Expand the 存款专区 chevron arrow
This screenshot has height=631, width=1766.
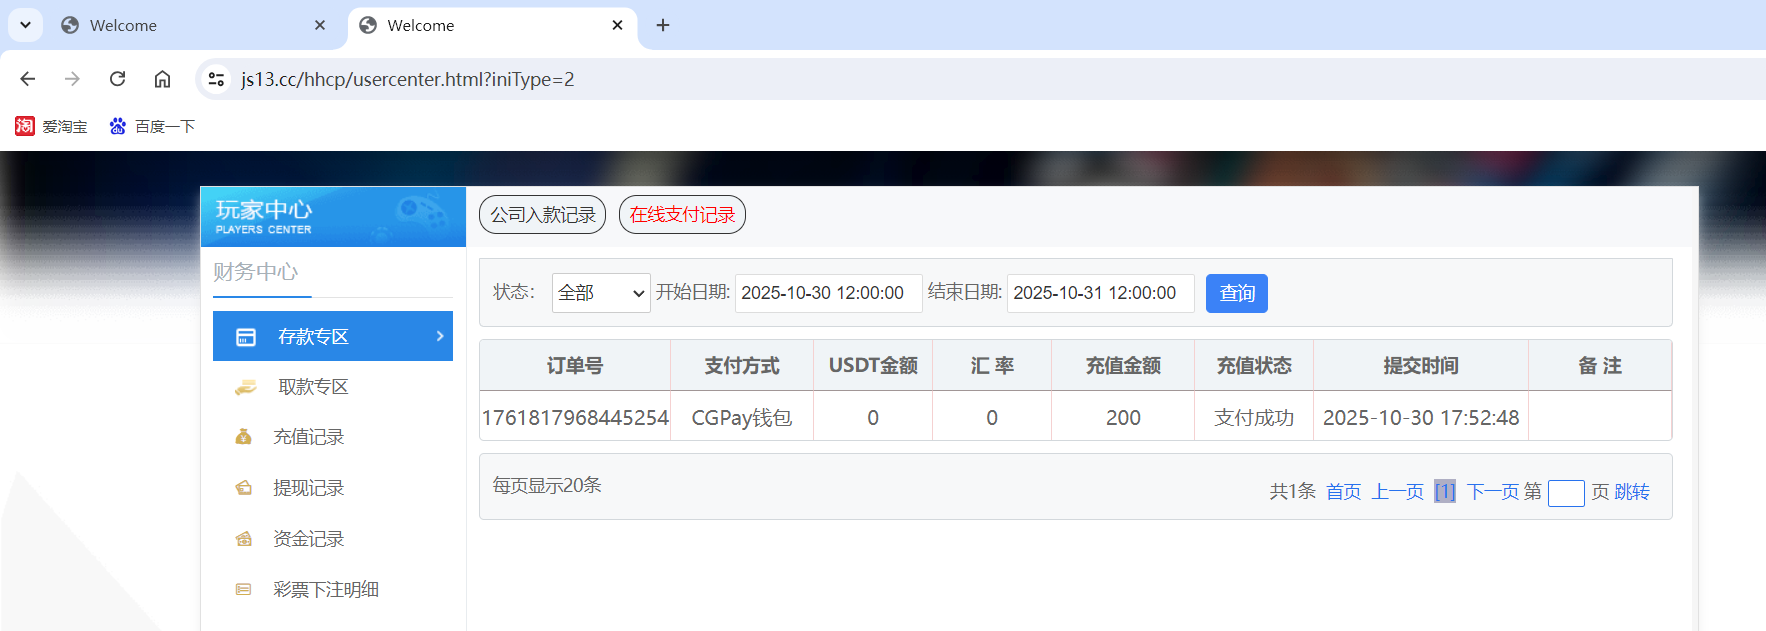pyautogui.click(x=440, y=336)
